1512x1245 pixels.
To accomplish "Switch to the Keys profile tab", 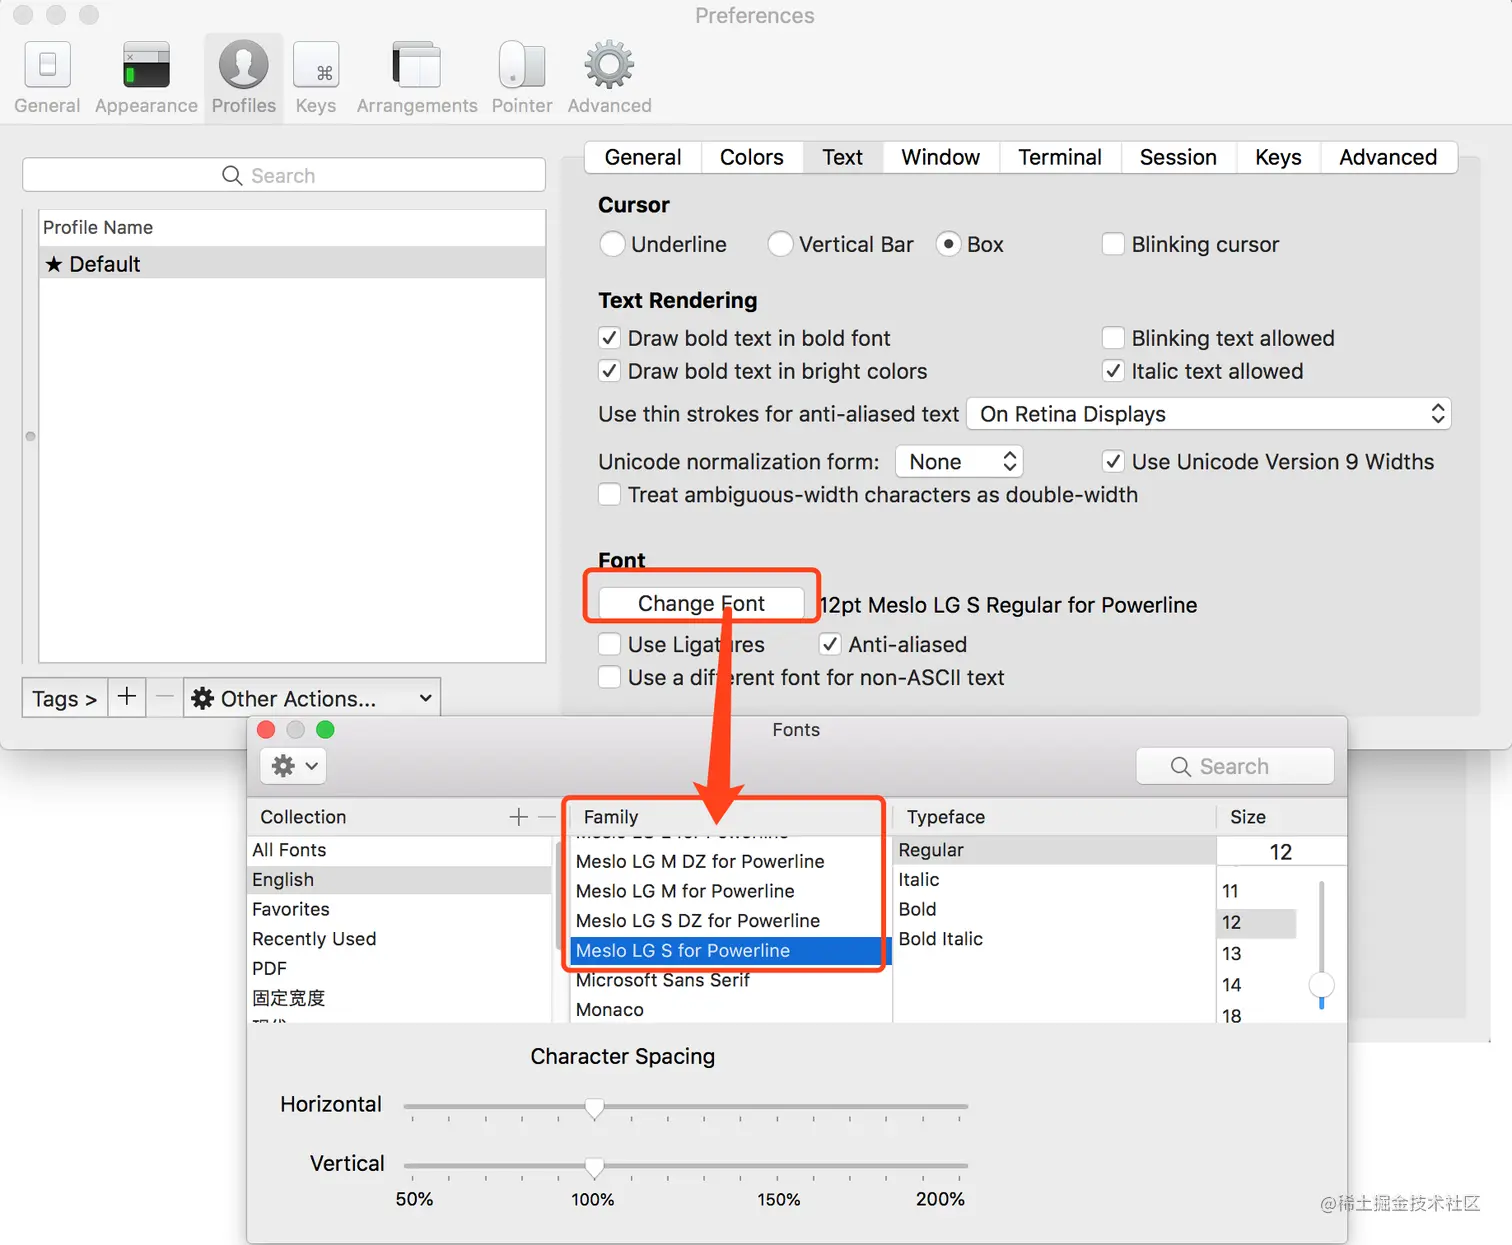I will click(1278, 157).
